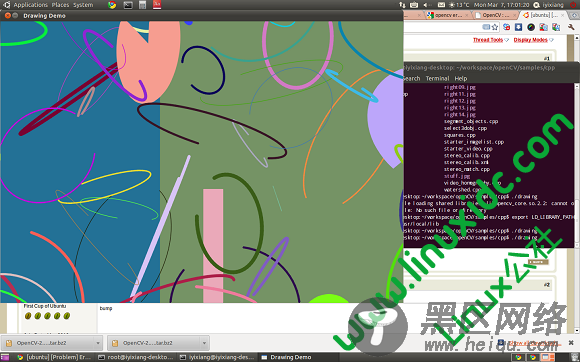Click the first Chrome extension after the star
The height and width of the screenshot is (362, 580).
507,27
